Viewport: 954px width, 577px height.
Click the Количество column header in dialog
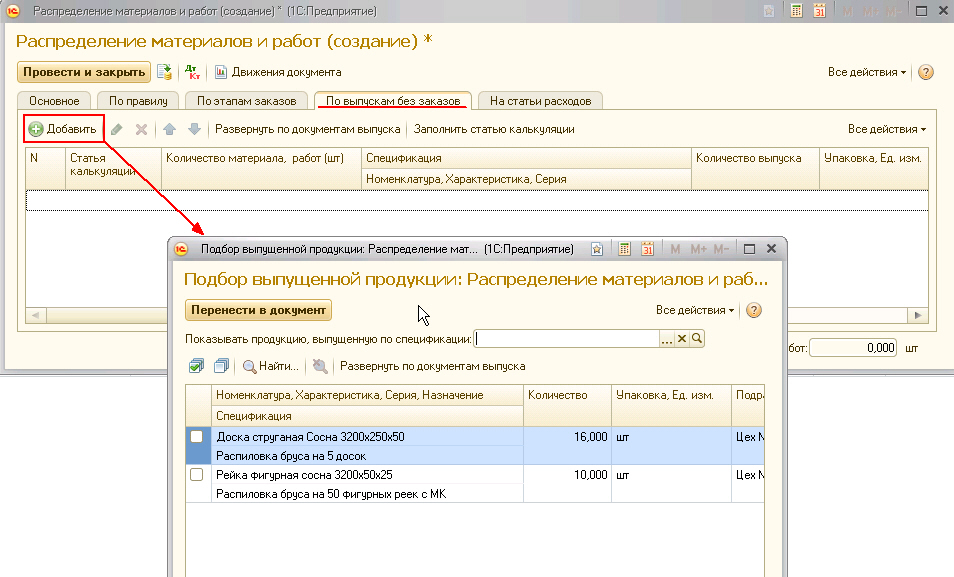(x=567, y=405)
